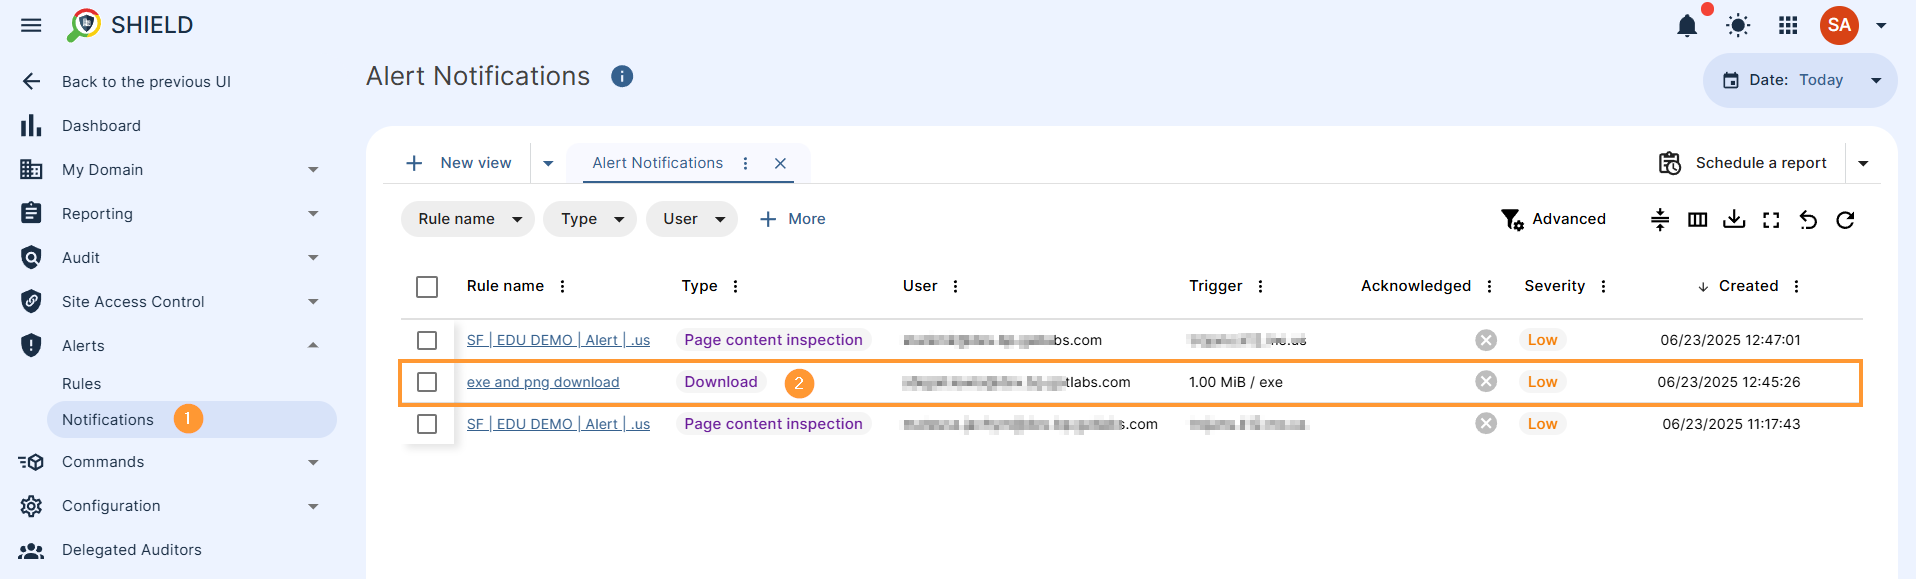Viewport: 1916px width, 579px height.
Task: Open the Created column menu
Action: 1796,286
